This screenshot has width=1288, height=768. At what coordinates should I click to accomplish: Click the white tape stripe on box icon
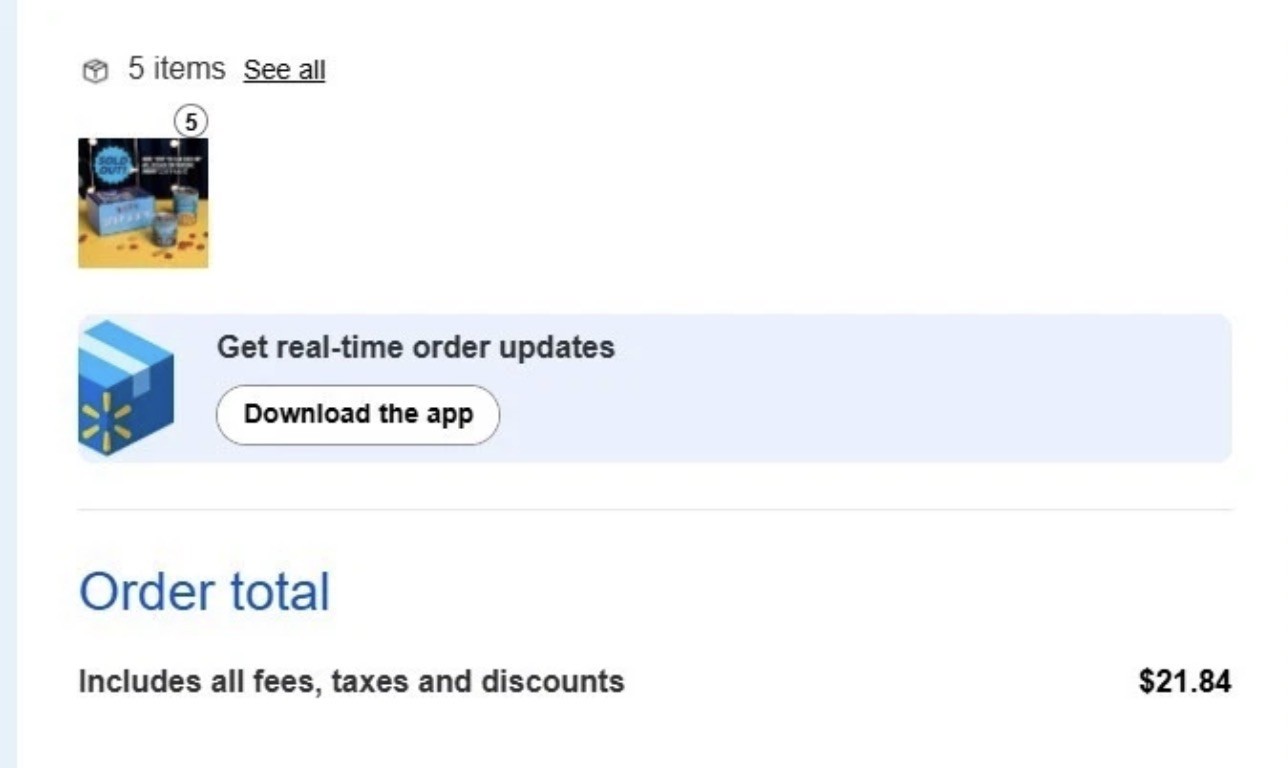pyautogui.click(x=112, y=355)
